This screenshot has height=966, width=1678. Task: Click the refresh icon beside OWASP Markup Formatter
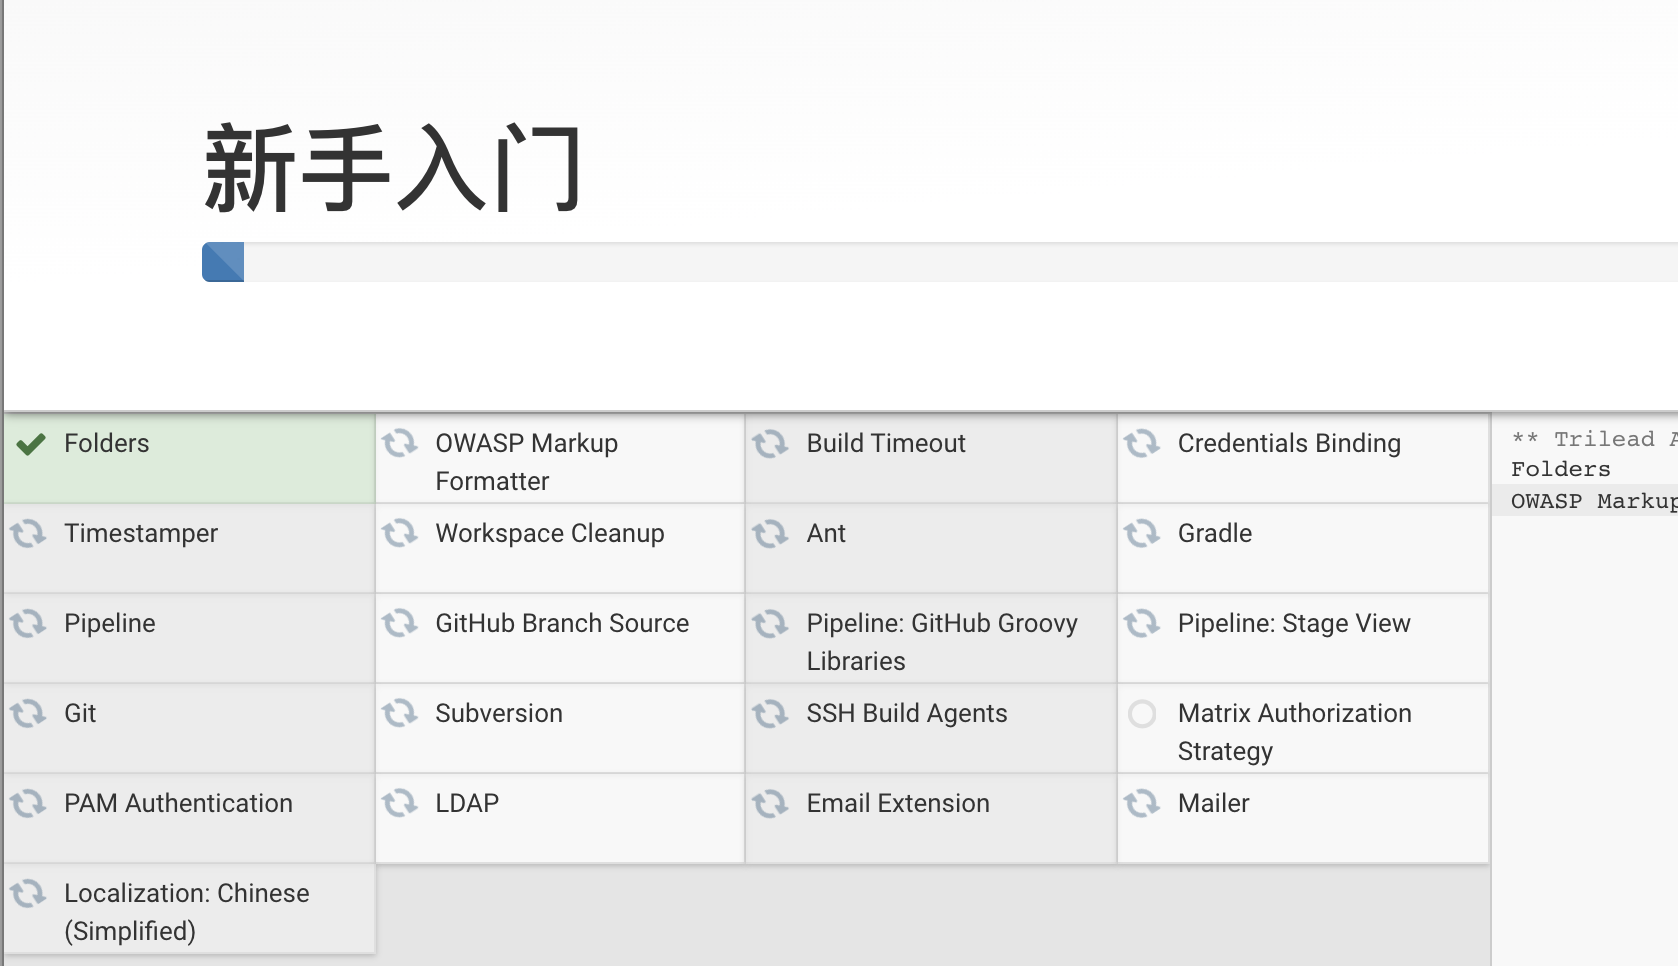click(400, 443)
